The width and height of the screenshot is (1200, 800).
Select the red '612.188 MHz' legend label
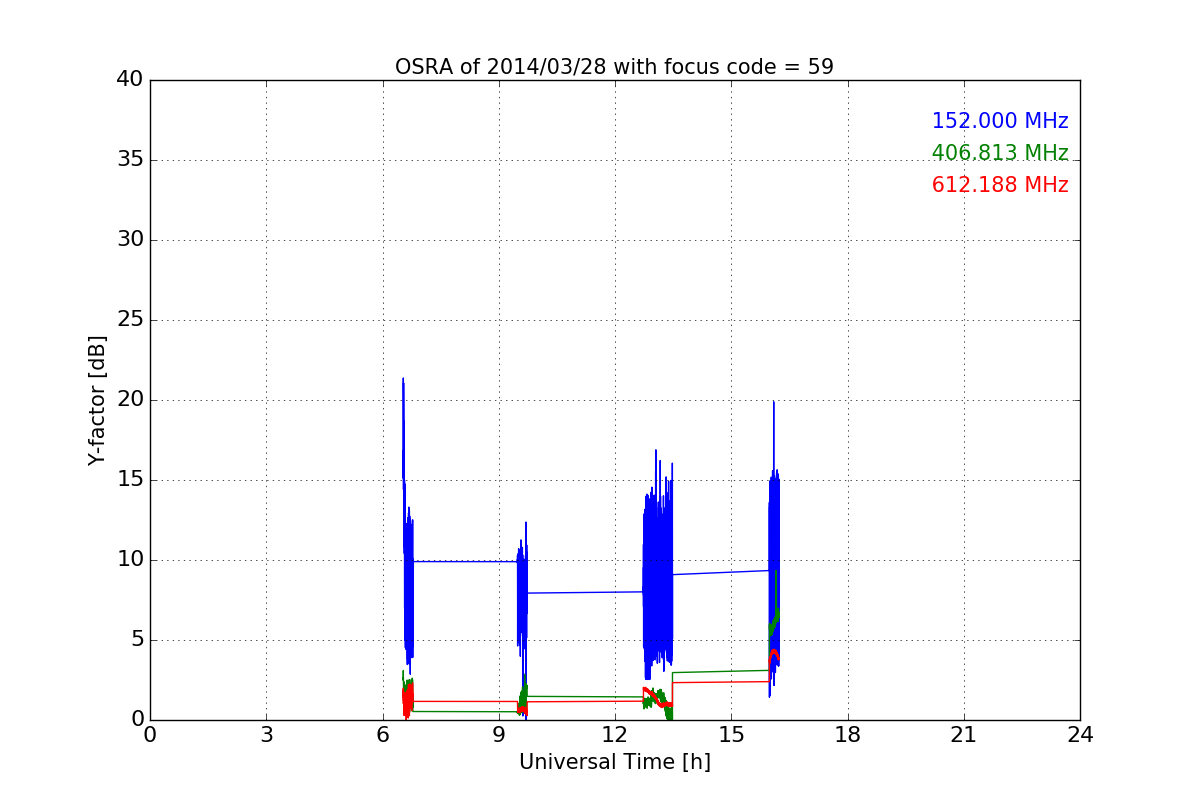click(1000, 185)
